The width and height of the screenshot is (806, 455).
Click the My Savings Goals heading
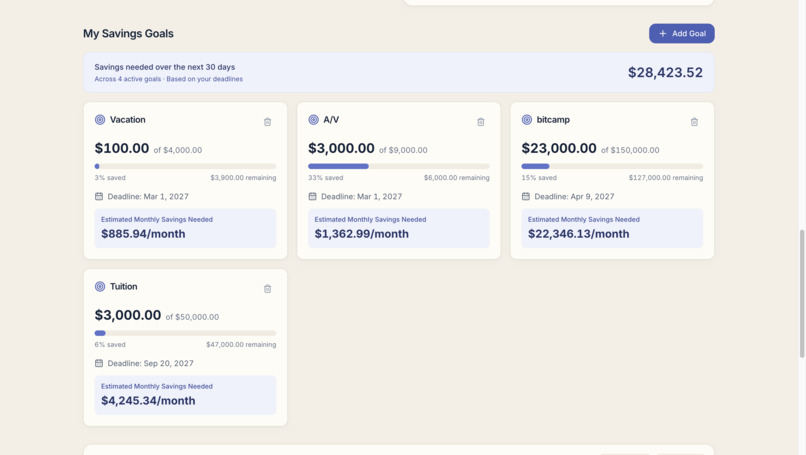point(129,33)
